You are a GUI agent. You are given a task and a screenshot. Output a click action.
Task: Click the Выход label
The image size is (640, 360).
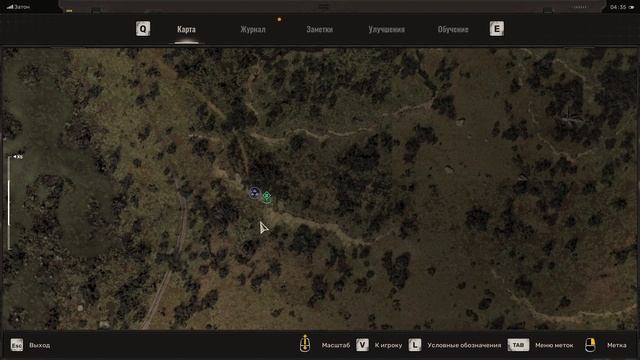tap(40, 345)
